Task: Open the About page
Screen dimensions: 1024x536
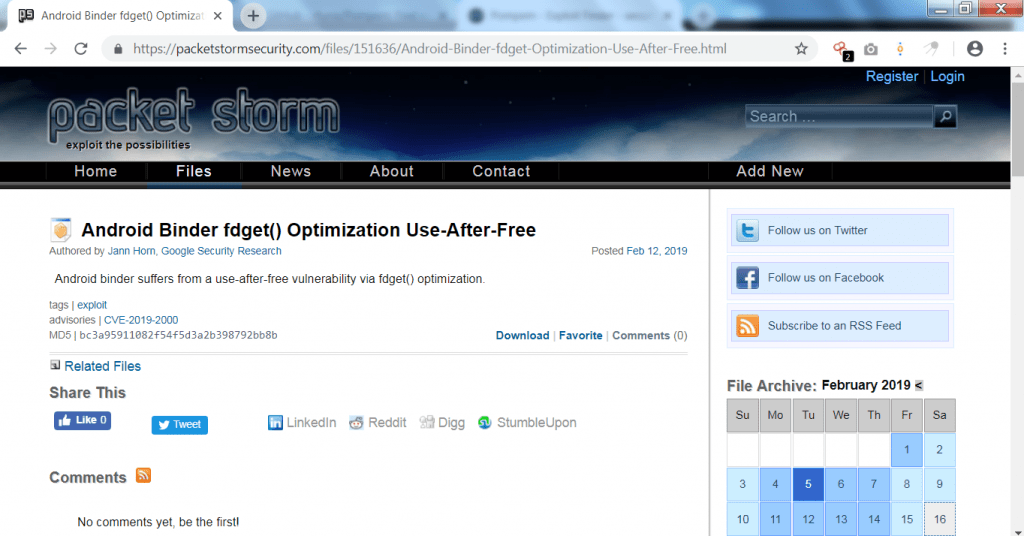Action: [x=392, y=171]
